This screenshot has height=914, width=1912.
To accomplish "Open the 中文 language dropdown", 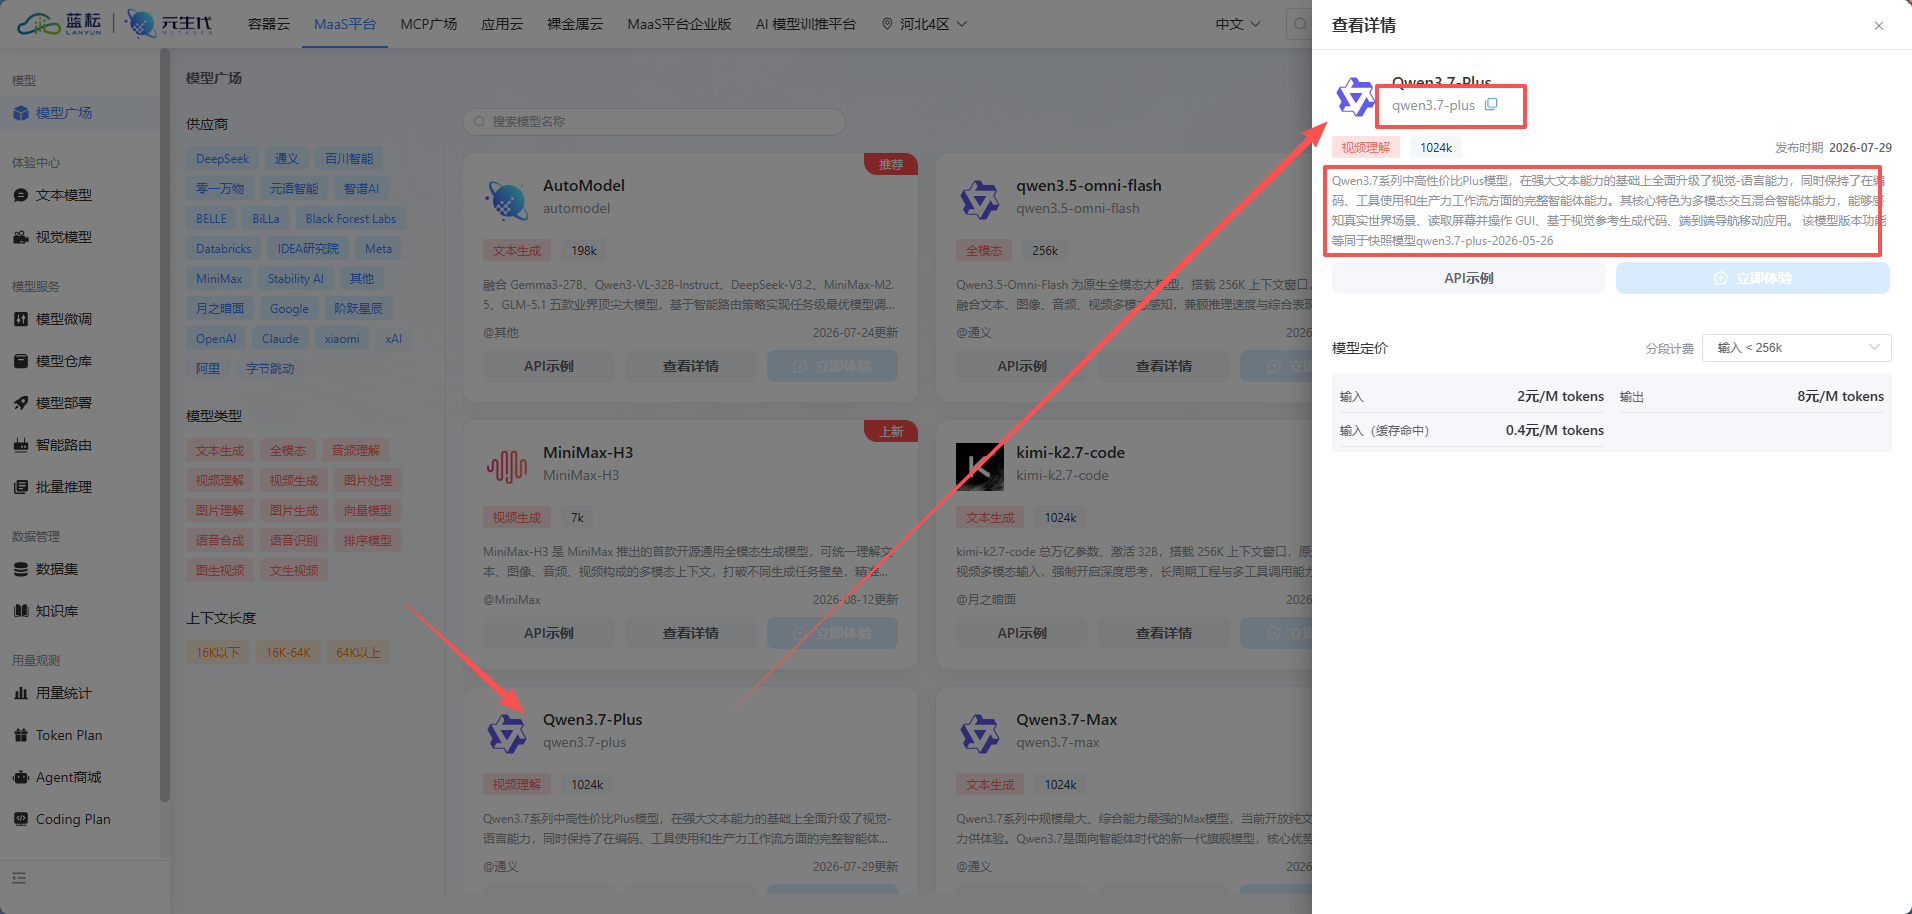I will point(1238,24).
